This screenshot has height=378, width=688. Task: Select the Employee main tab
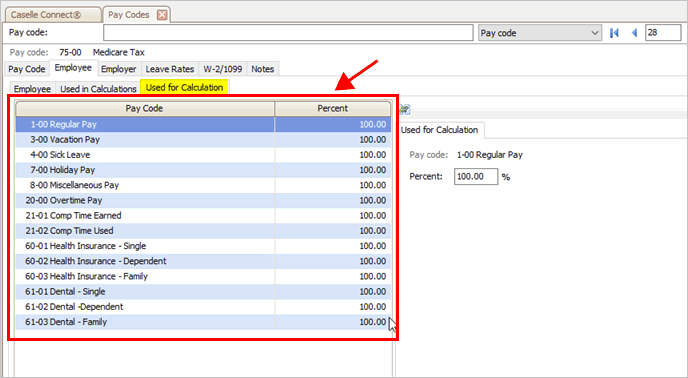[x=73, y=68]
